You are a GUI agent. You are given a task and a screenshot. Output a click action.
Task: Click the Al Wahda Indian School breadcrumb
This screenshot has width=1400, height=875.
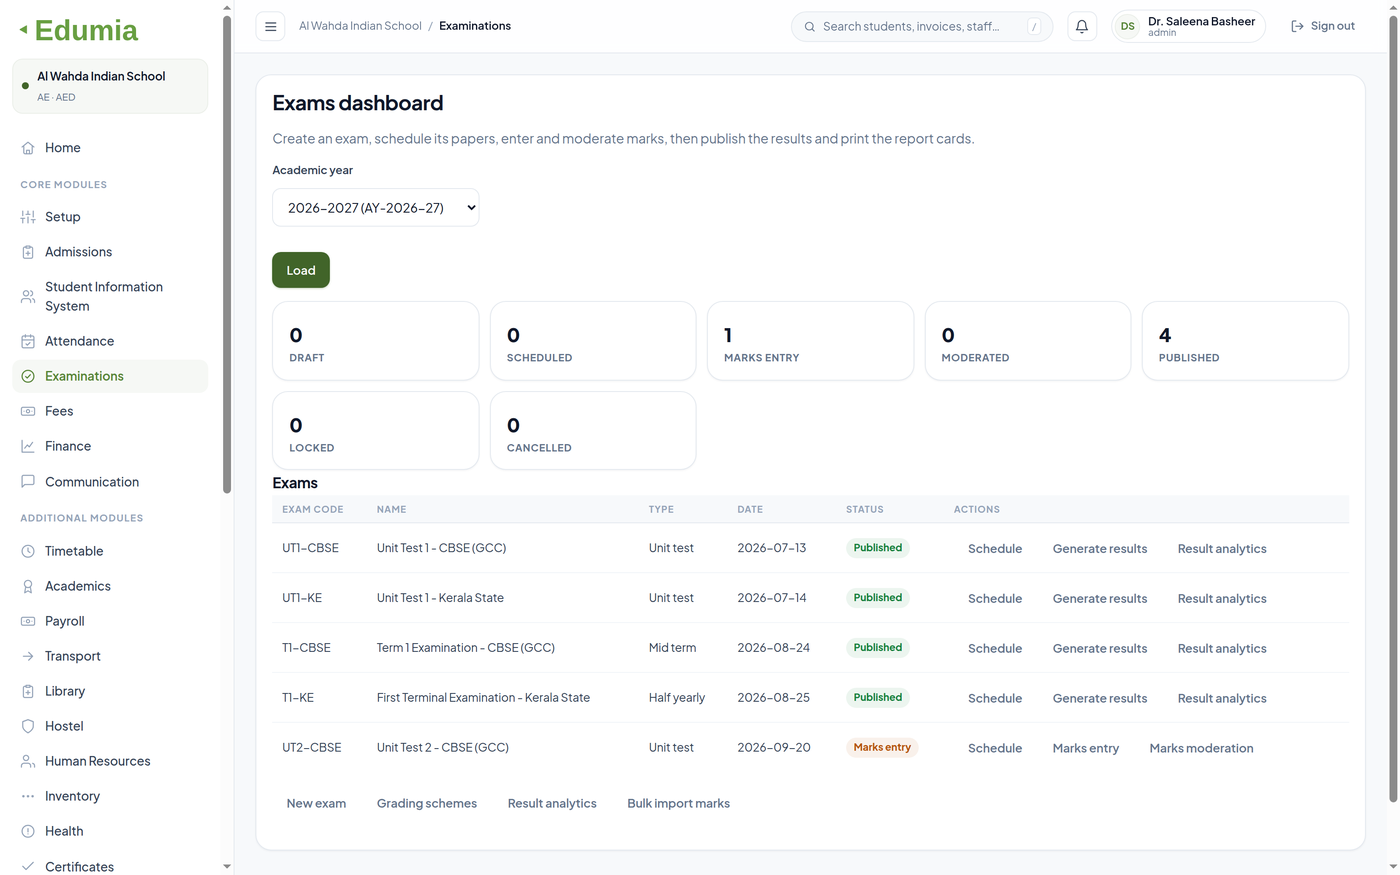click(x=360, y=26)
